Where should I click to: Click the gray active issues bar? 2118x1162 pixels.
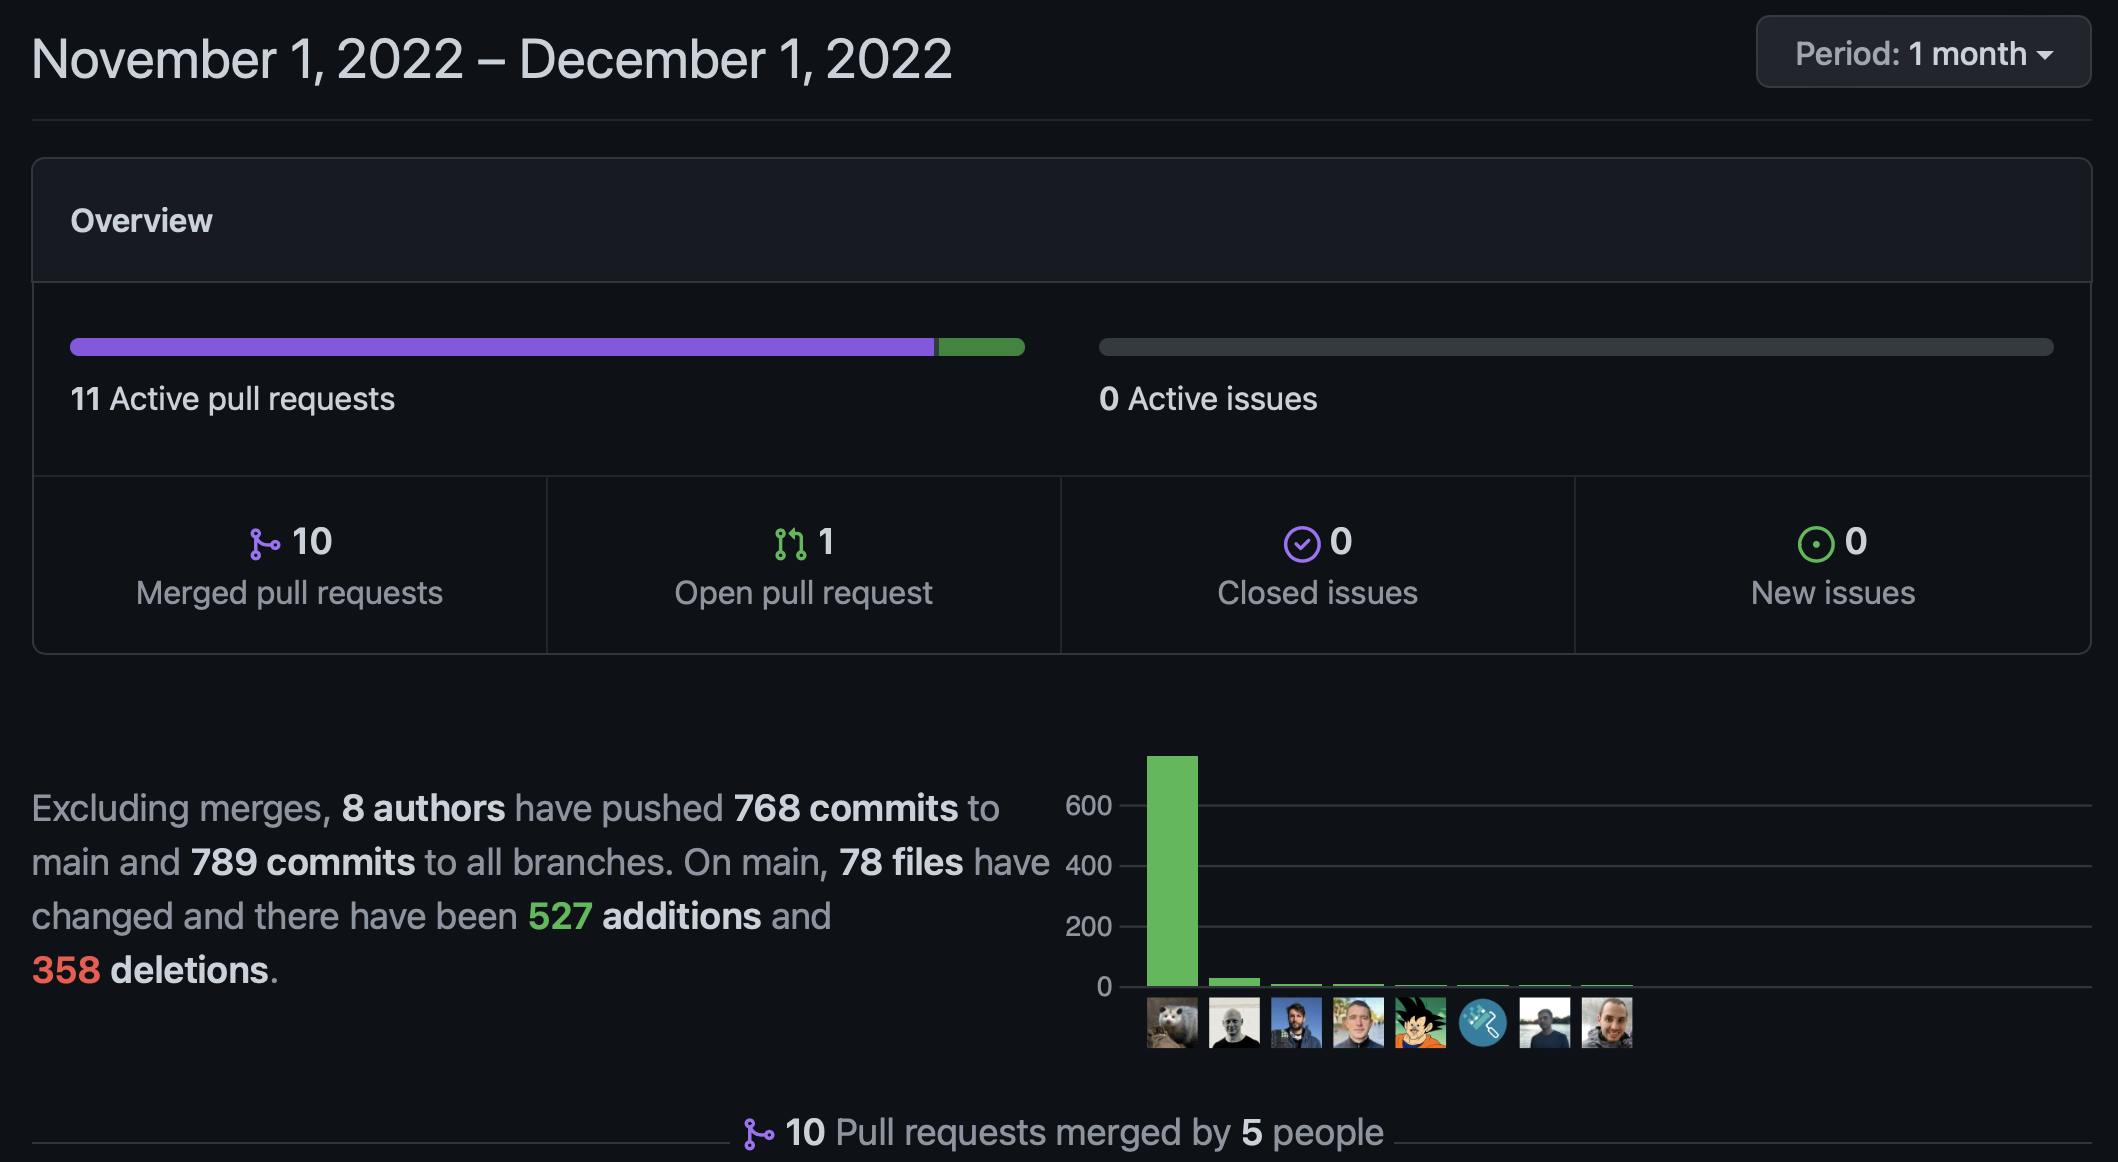click(1575, 347)
